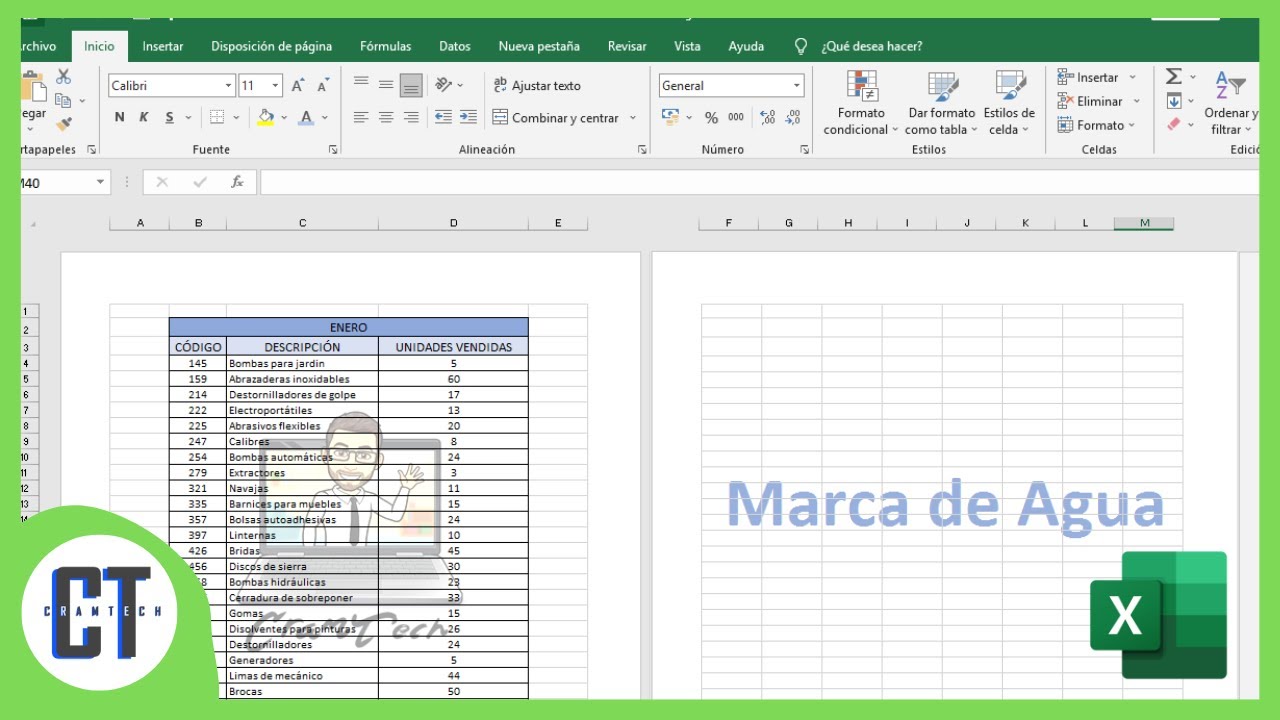Open the font color dropdown arrow
Screen dimensions: 1280x720
point(325,117)
